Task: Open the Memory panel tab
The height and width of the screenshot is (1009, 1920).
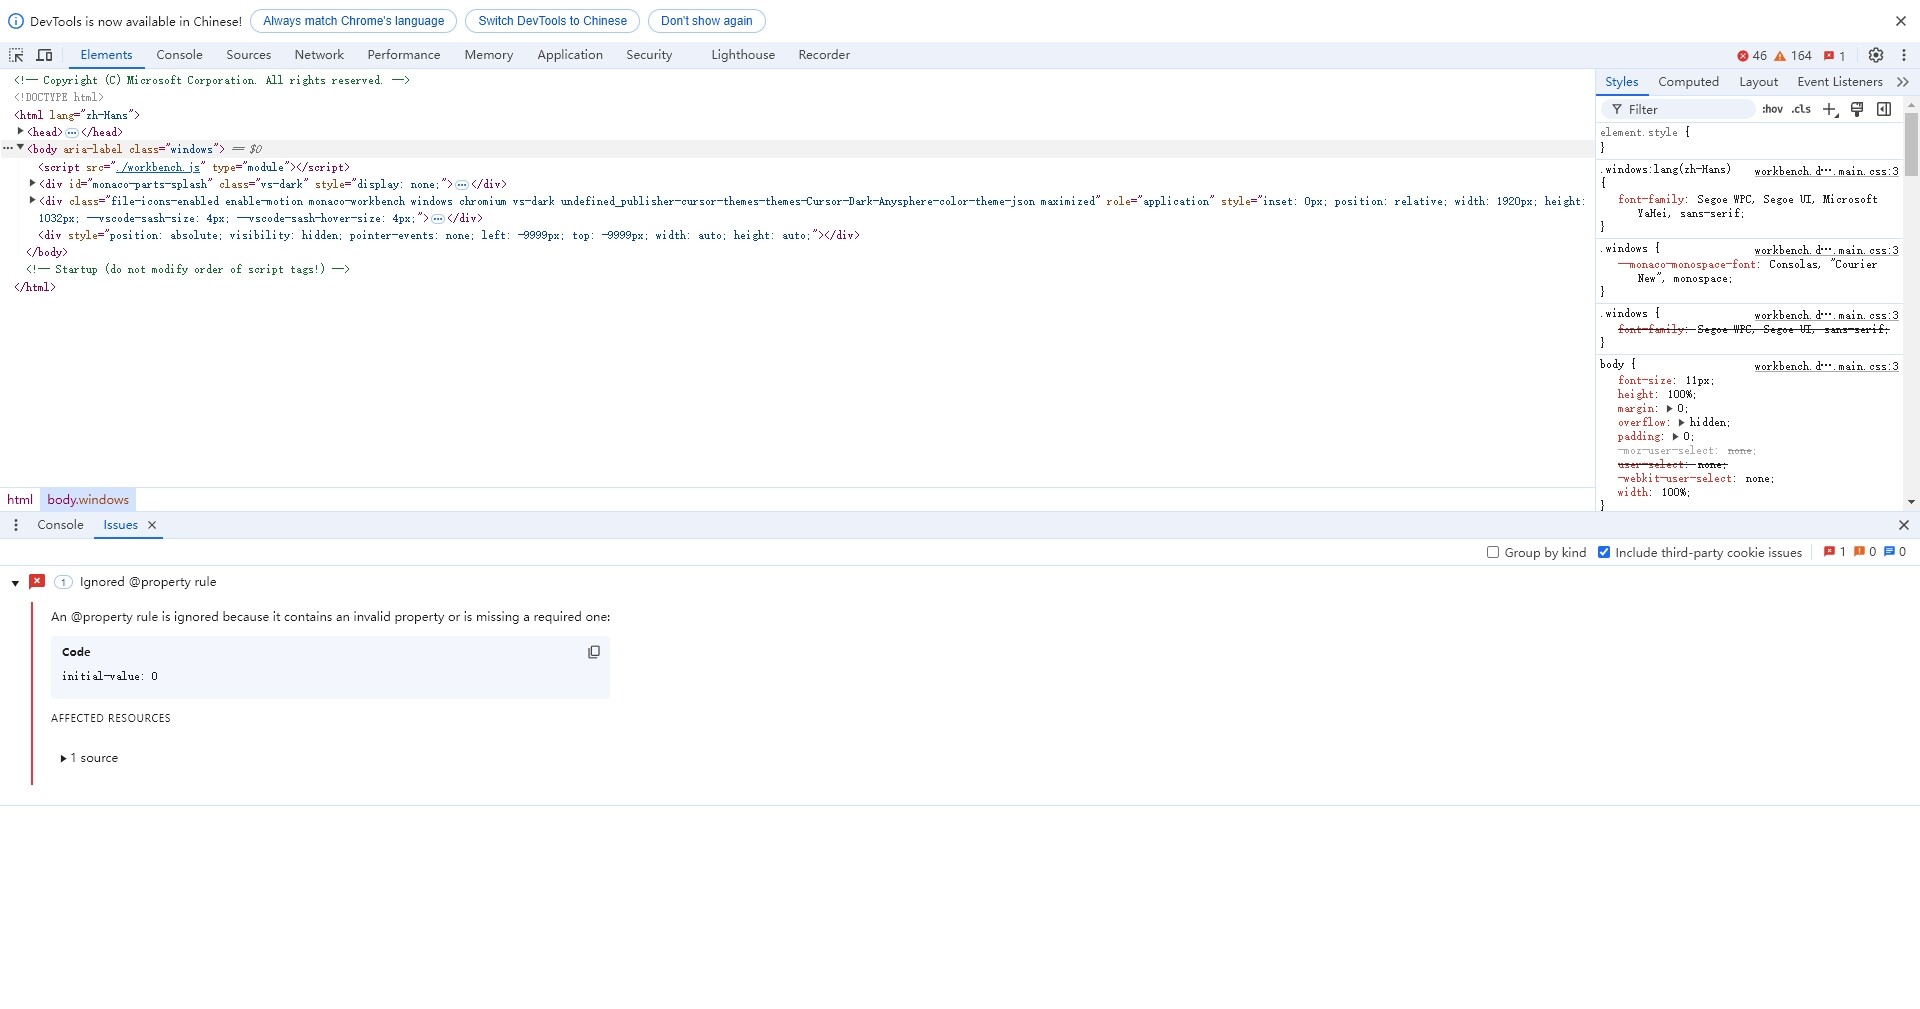Action: [x=488, y=55]
